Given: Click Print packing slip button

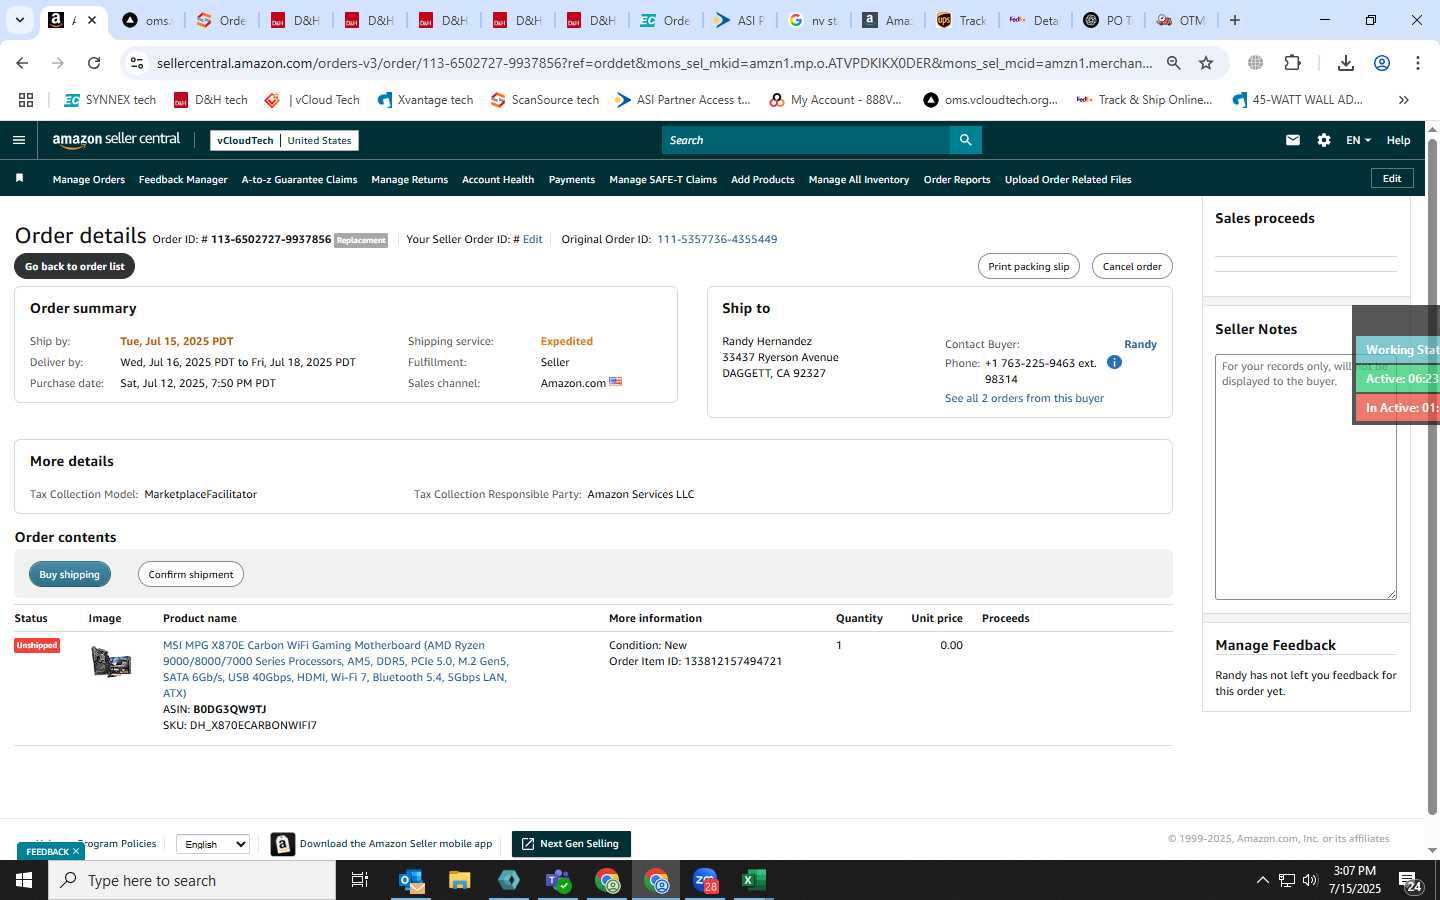Looking at the screenshot, I should pyautogui.click(x=1028, y=266).
